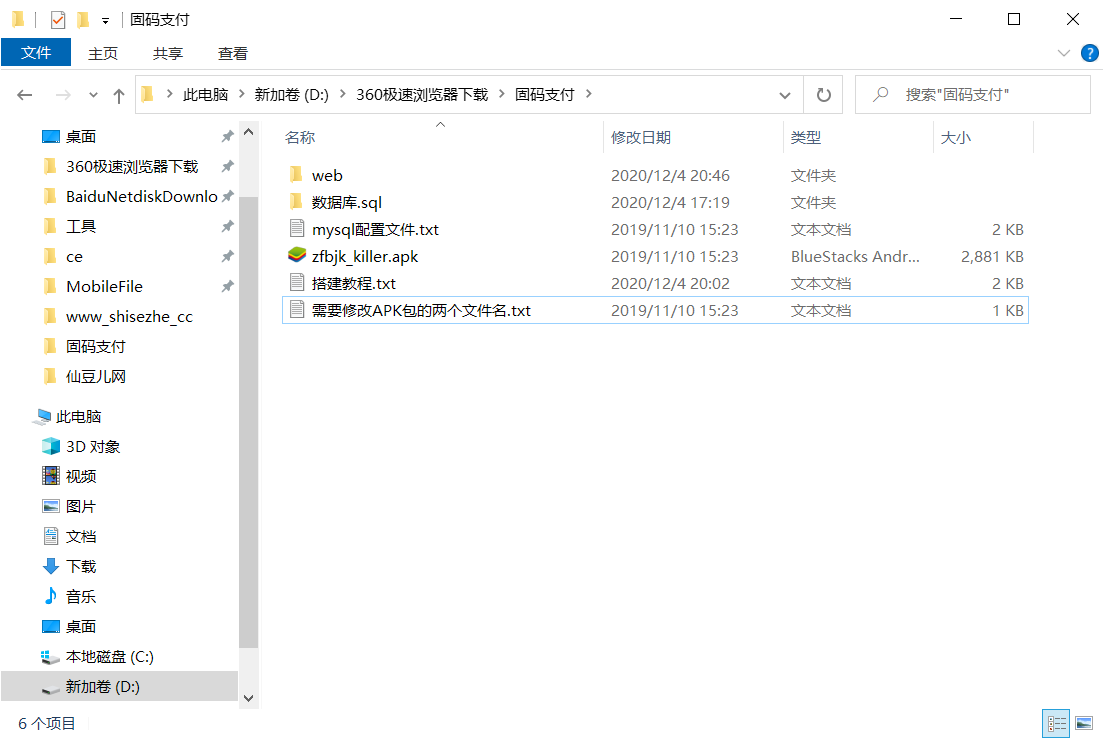
Task: Expand the recent locations dropdown arrow
Action: click(93, 95)
